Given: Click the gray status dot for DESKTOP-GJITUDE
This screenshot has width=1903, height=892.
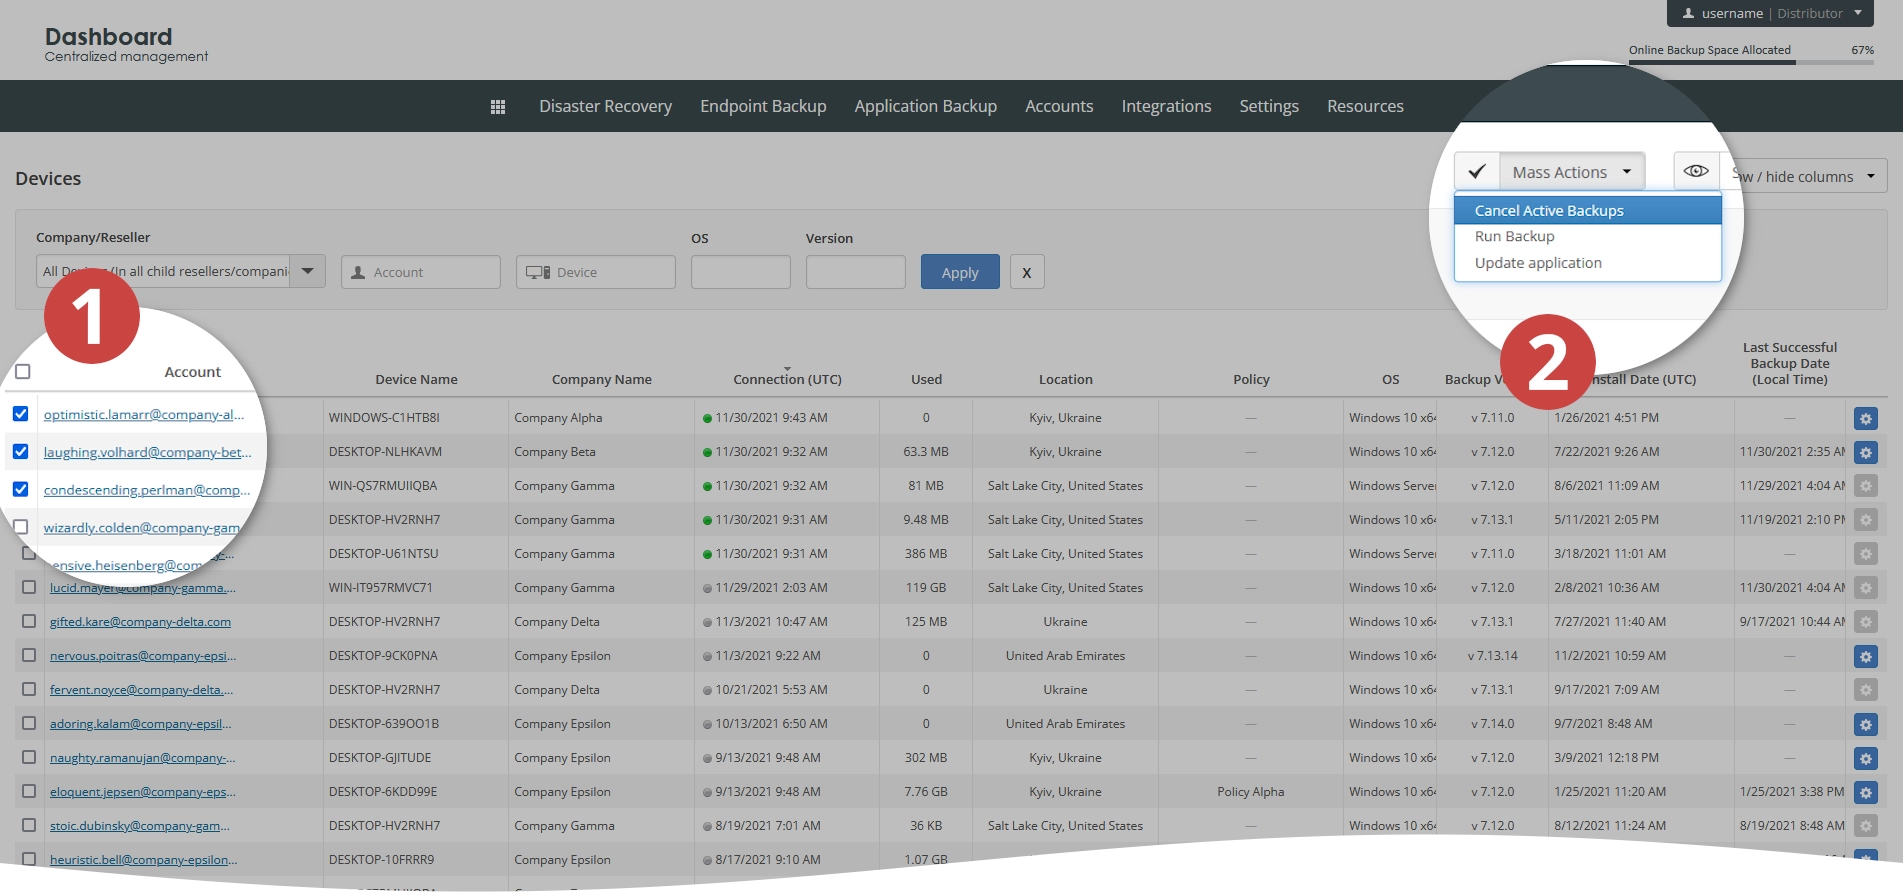Looking at the screenshot, I should click(708, 758).
